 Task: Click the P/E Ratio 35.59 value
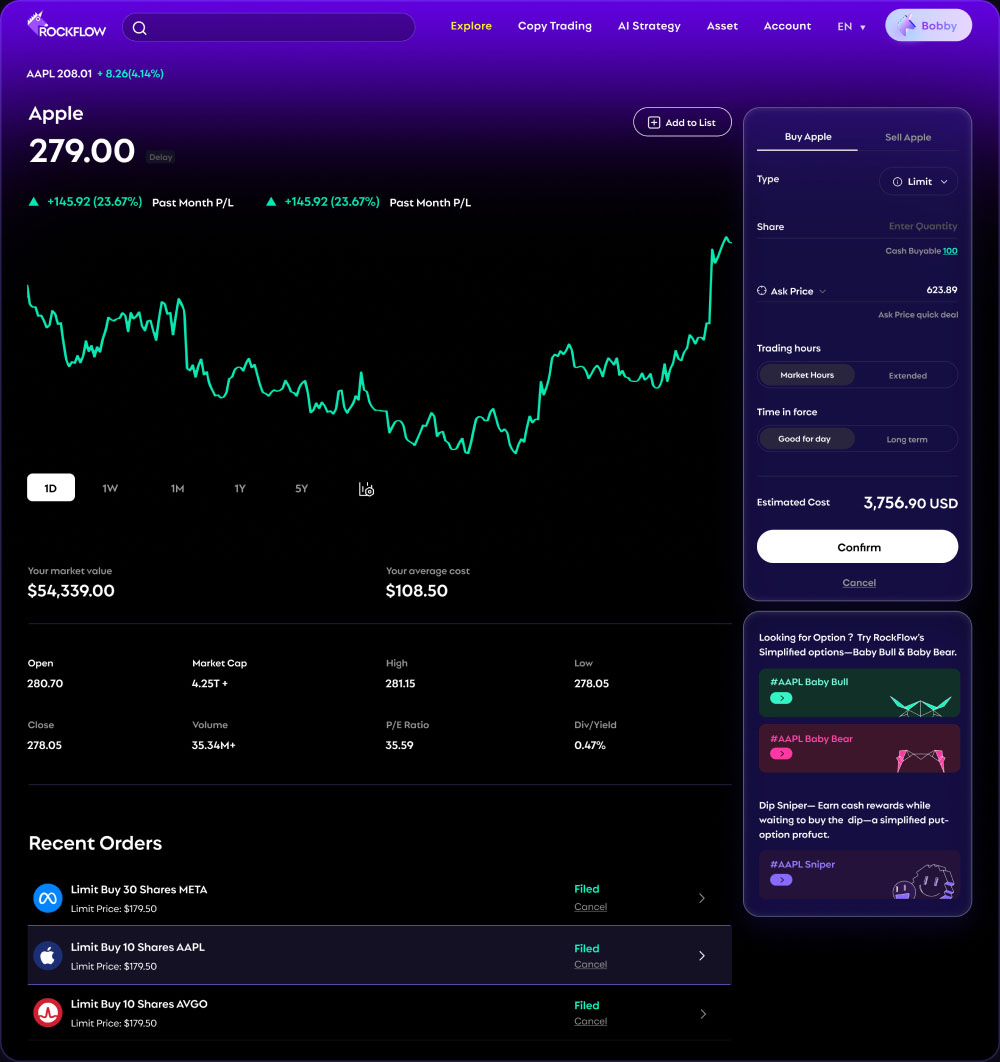[x=400, y=745]
